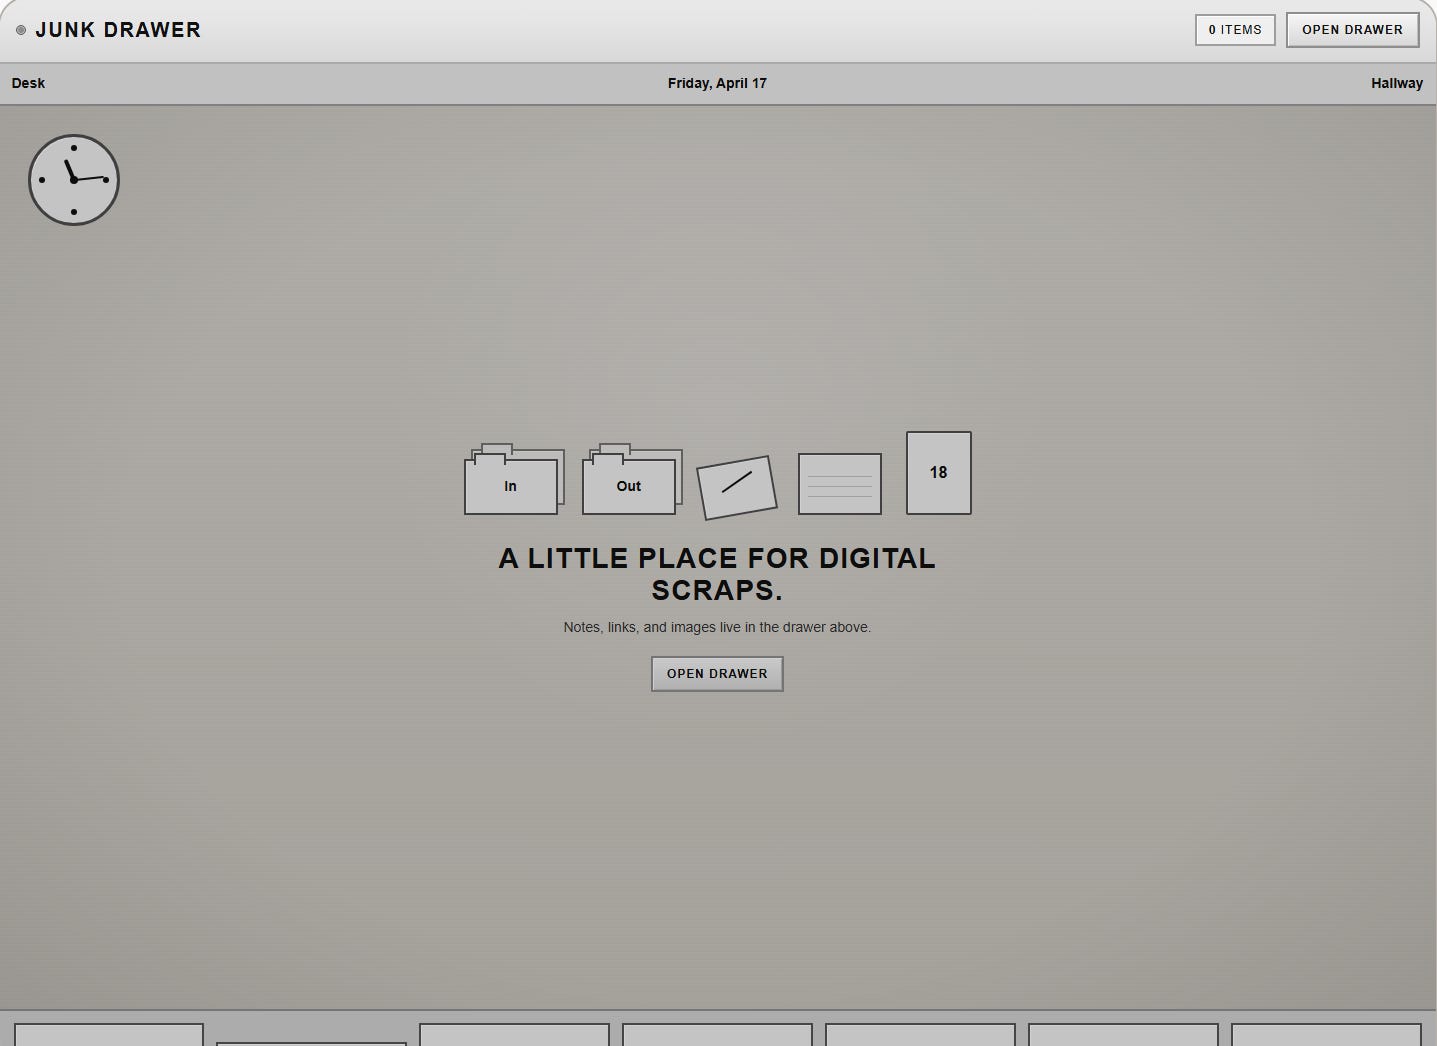Click the tilted card with diagonal line
This screenshot has width=1437, height=1046.
[x=737, y=488]
